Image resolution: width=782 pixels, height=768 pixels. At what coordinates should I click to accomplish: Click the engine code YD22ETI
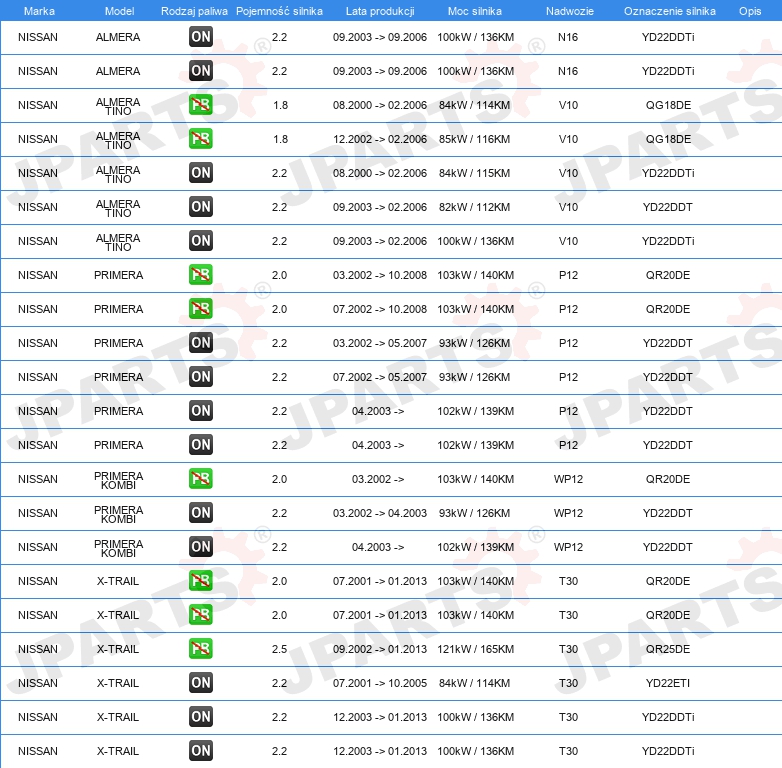point(668,683)
